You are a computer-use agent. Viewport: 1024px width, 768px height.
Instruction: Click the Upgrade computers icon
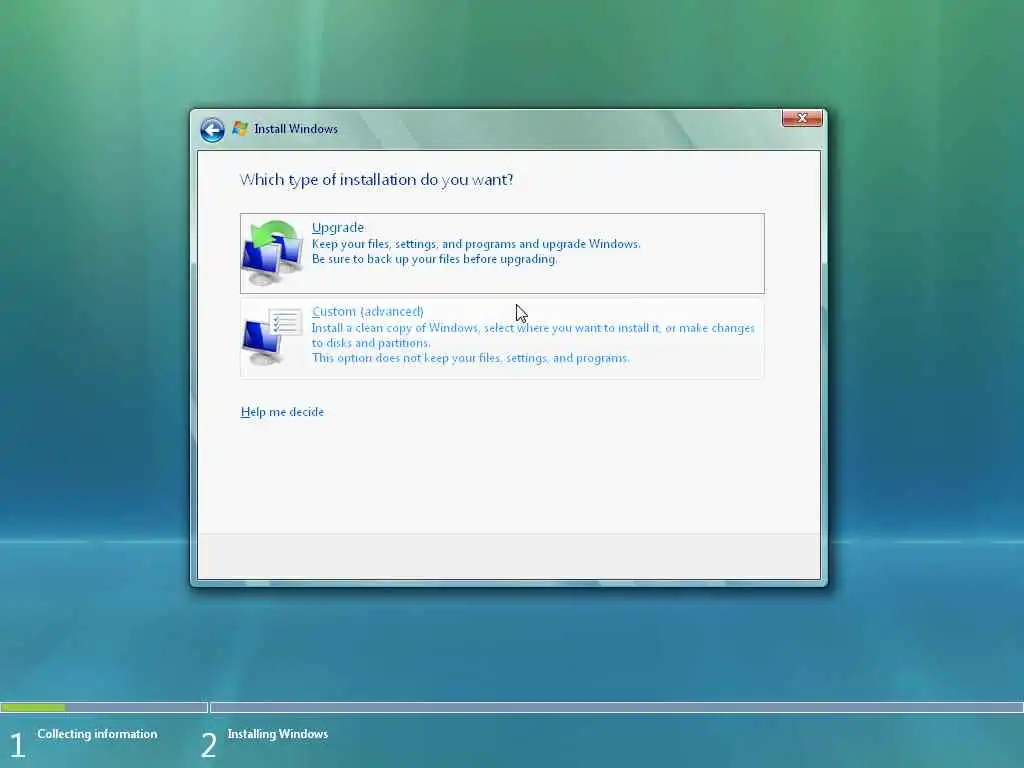pos(272,253)
